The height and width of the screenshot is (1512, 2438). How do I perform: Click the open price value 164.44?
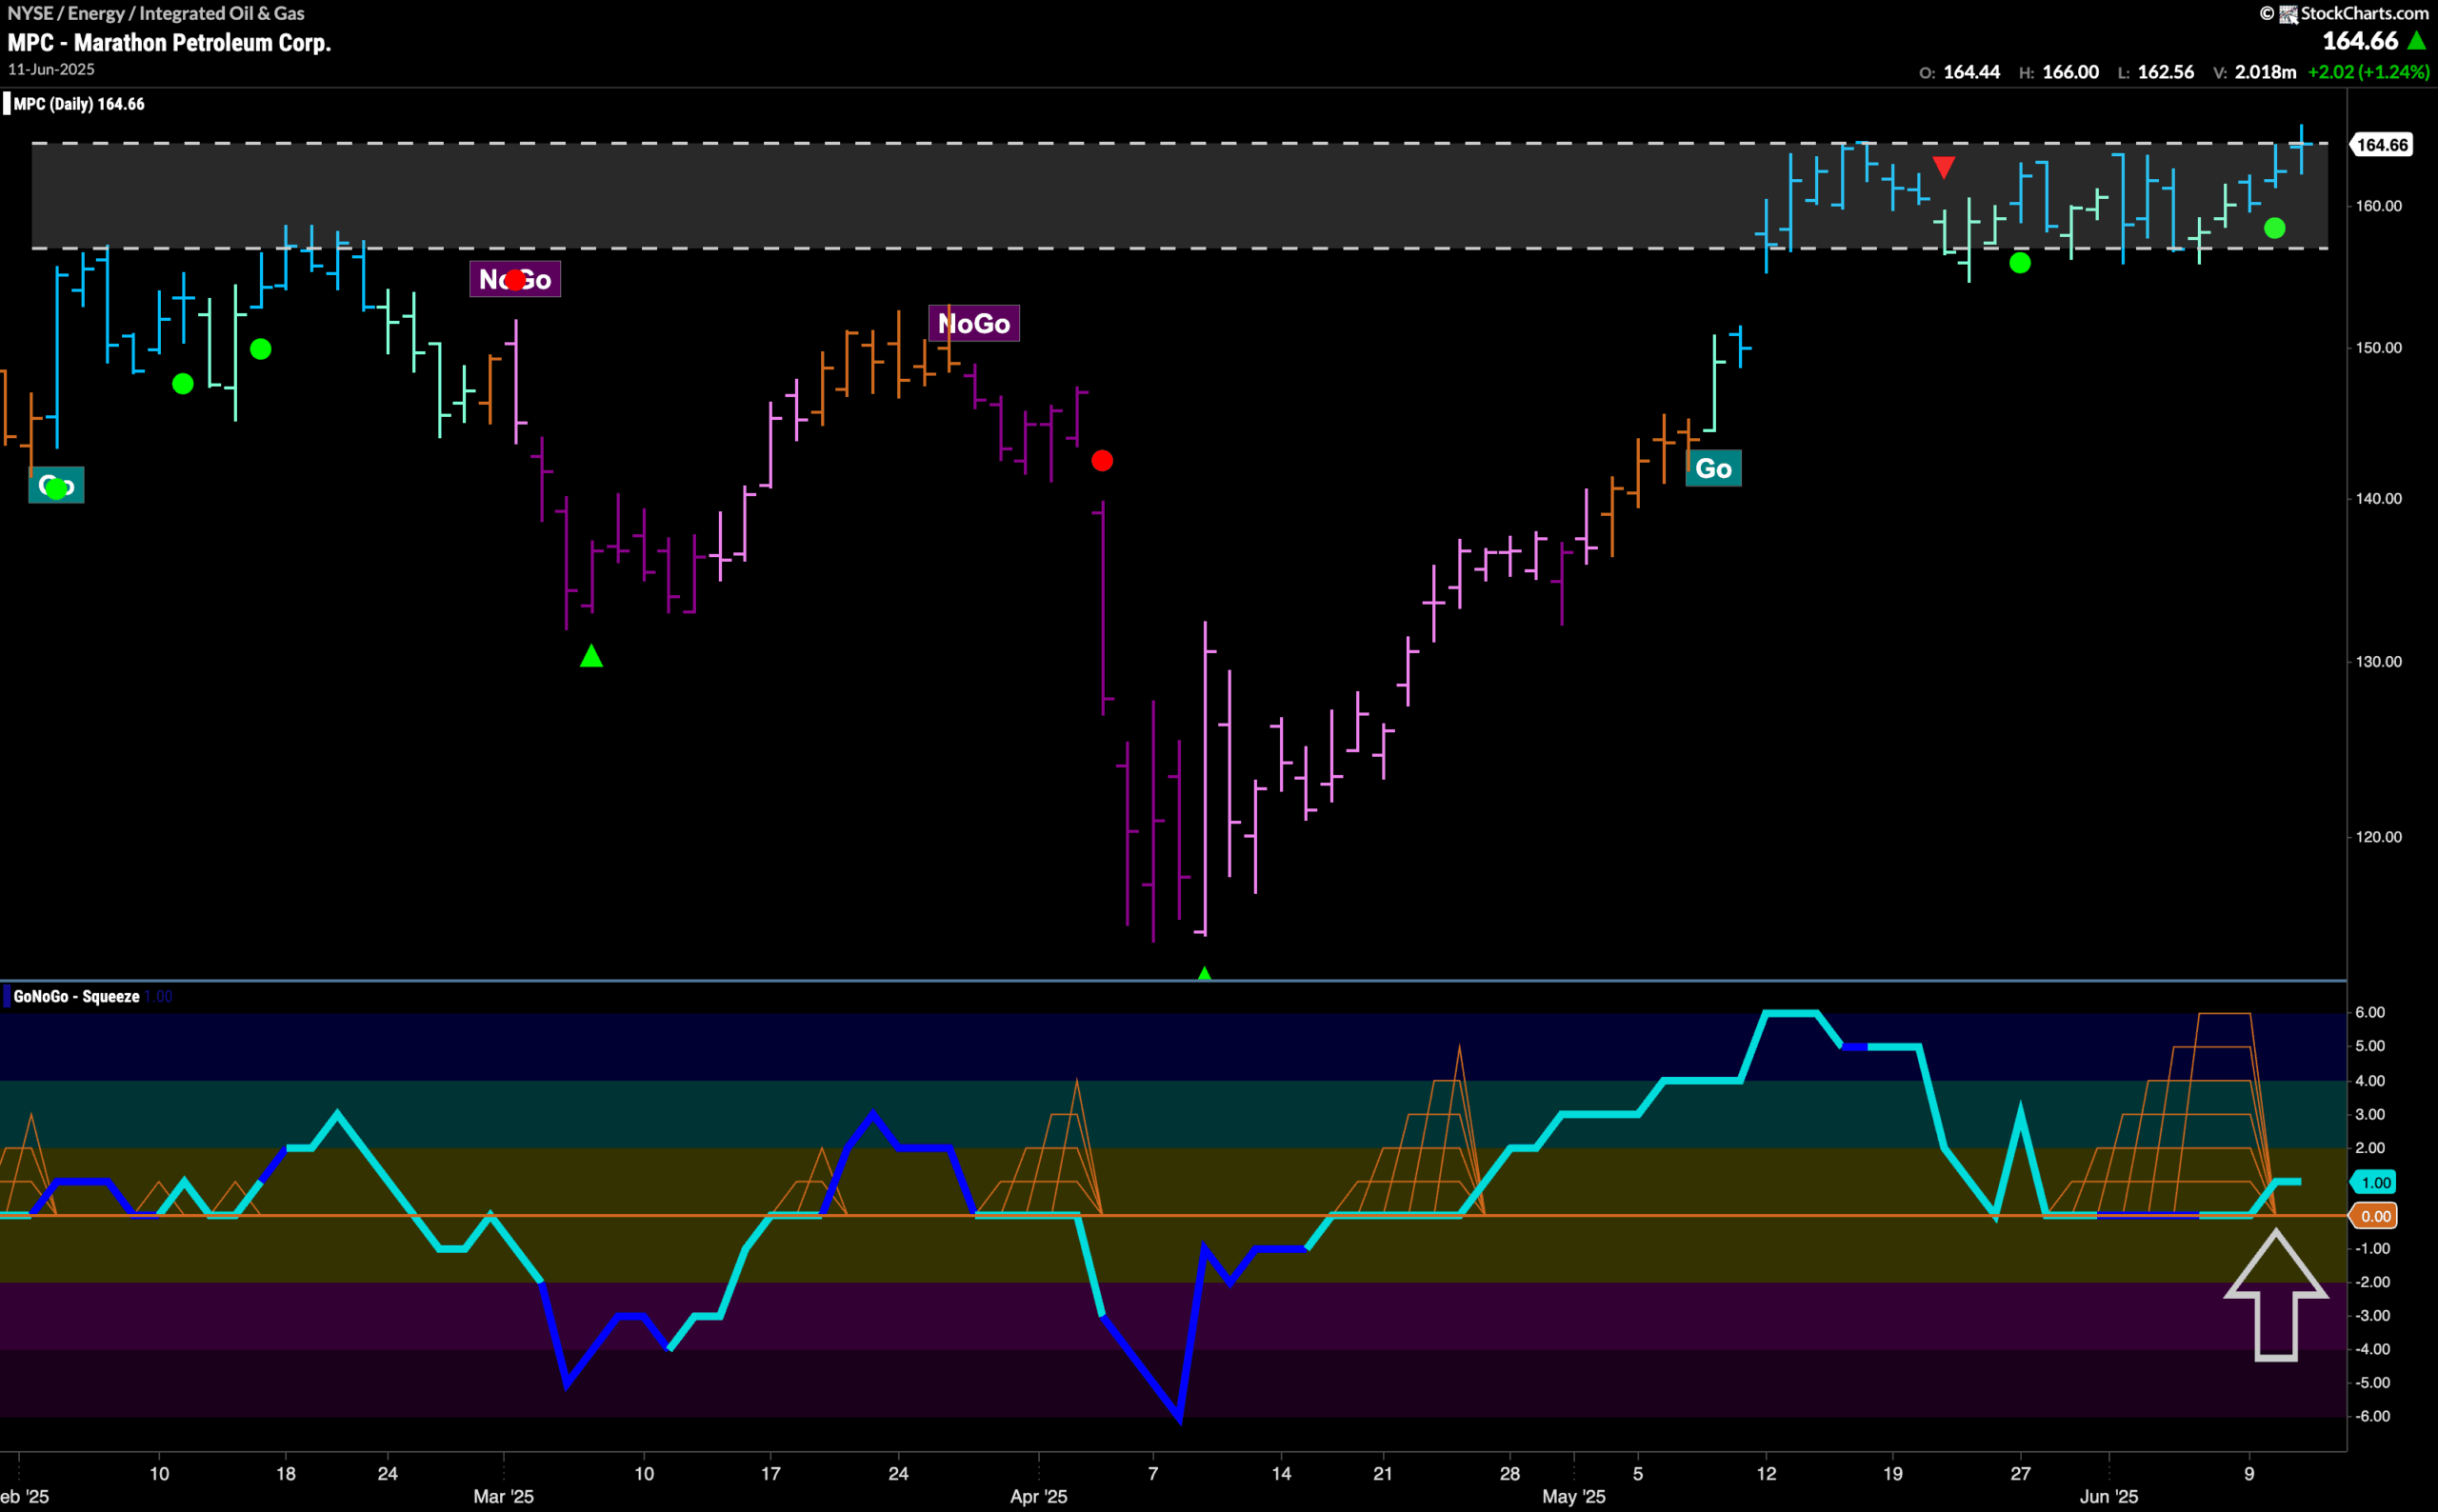point(1971,72)
